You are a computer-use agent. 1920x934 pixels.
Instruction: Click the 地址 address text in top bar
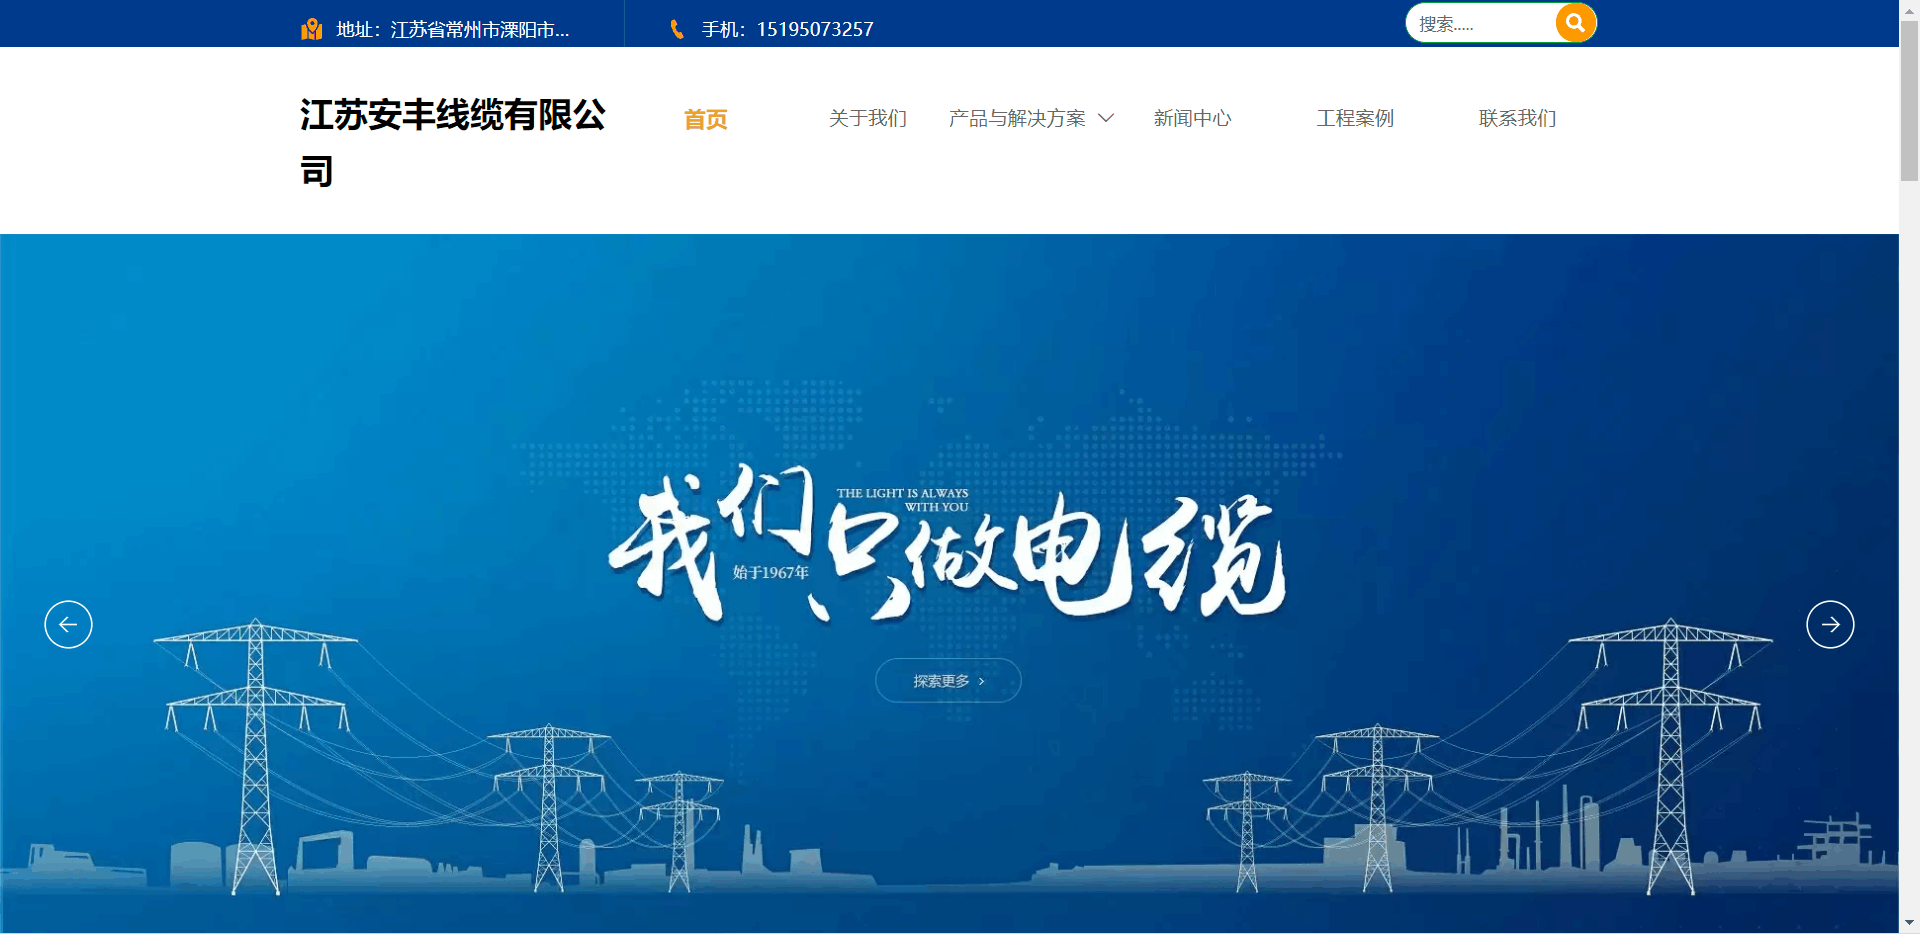[452, 29]
